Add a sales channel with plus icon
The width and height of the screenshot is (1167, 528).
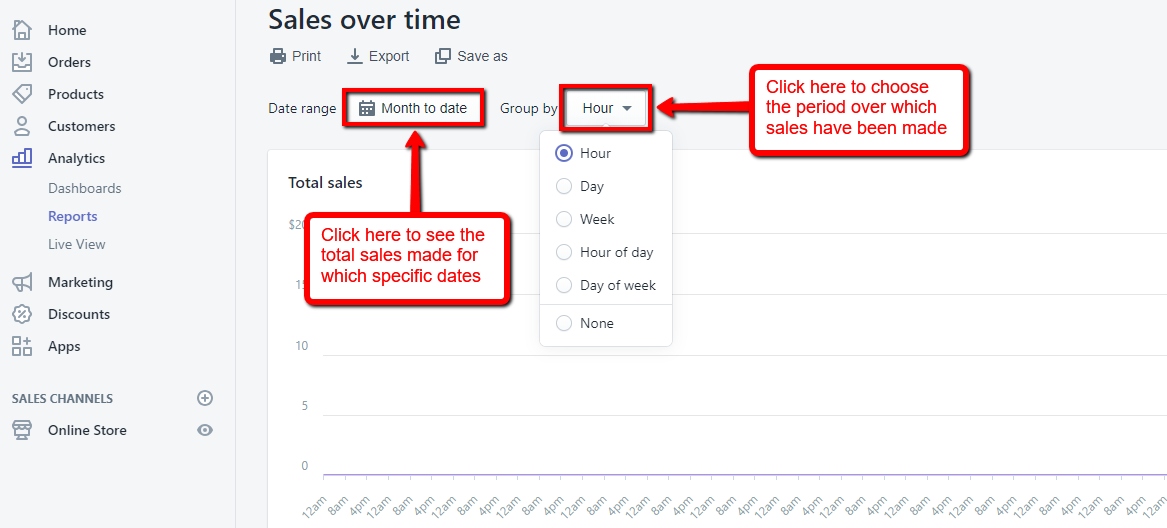pos(205,398)
